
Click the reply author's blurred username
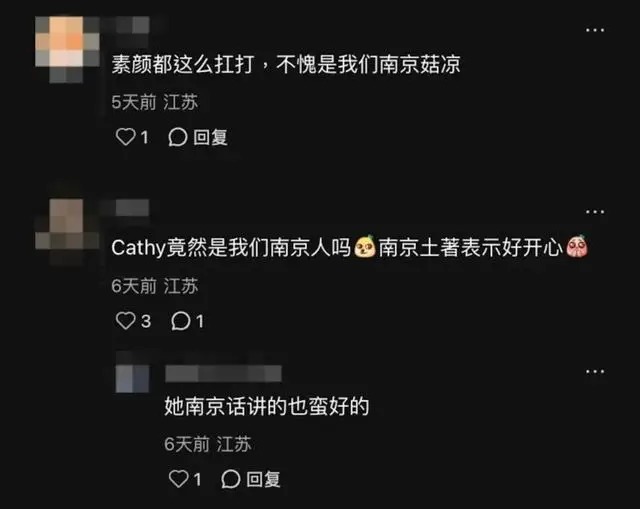223,373
